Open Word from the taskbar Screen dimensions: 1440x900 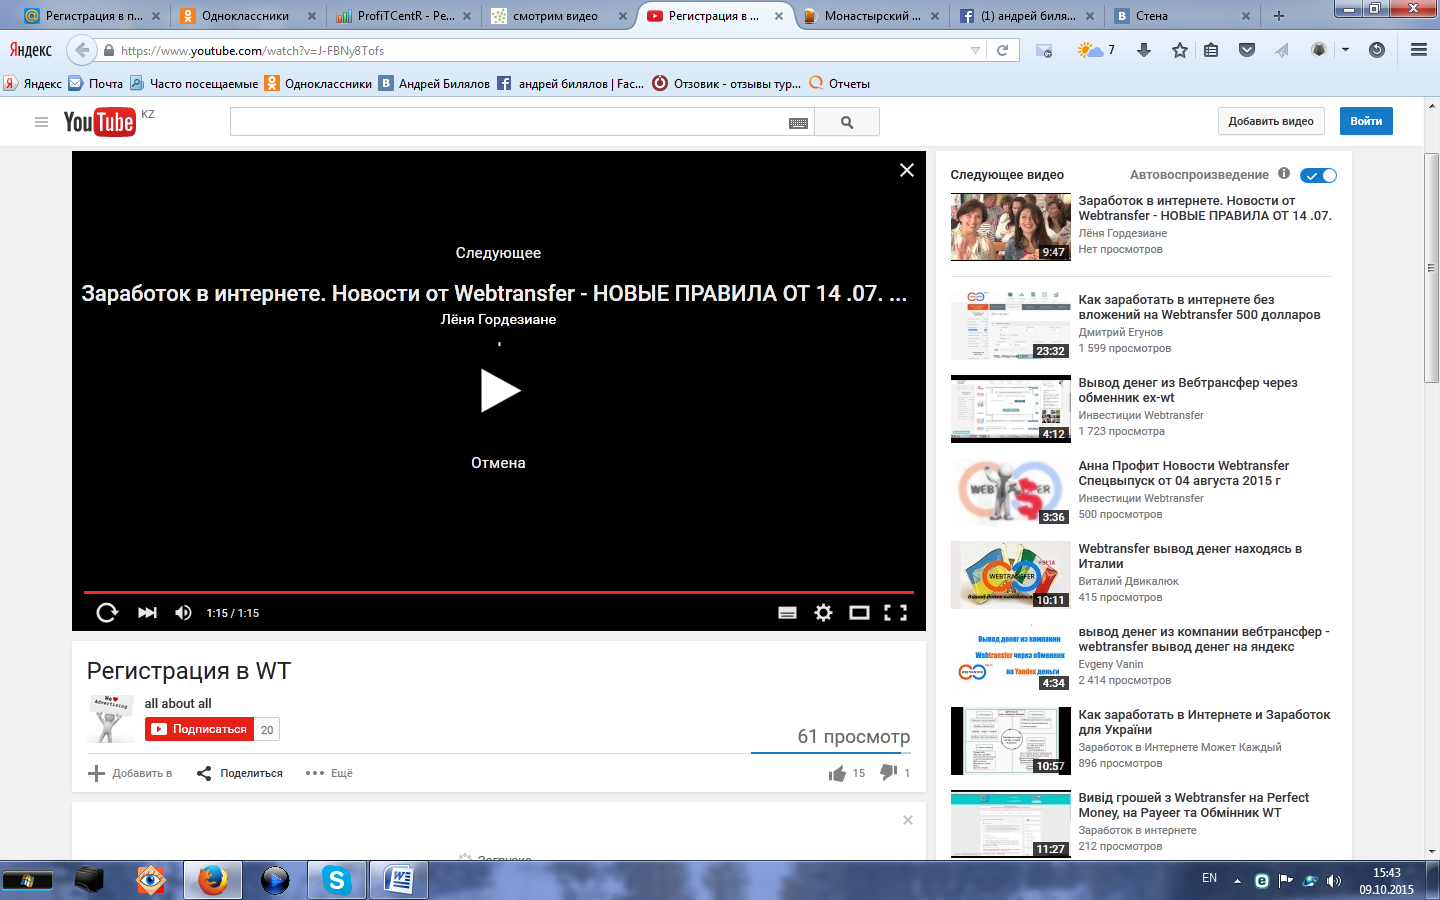point(399,880)
